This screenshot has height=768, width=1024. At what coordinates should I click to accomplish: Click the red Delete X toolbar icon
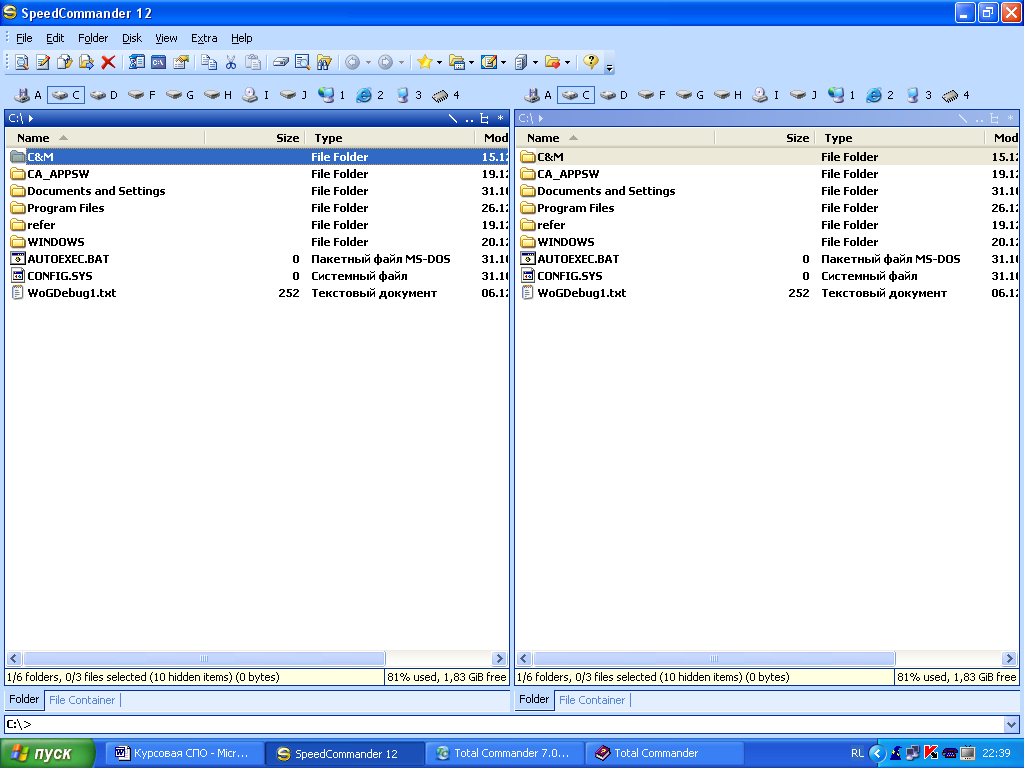[108, 62]
